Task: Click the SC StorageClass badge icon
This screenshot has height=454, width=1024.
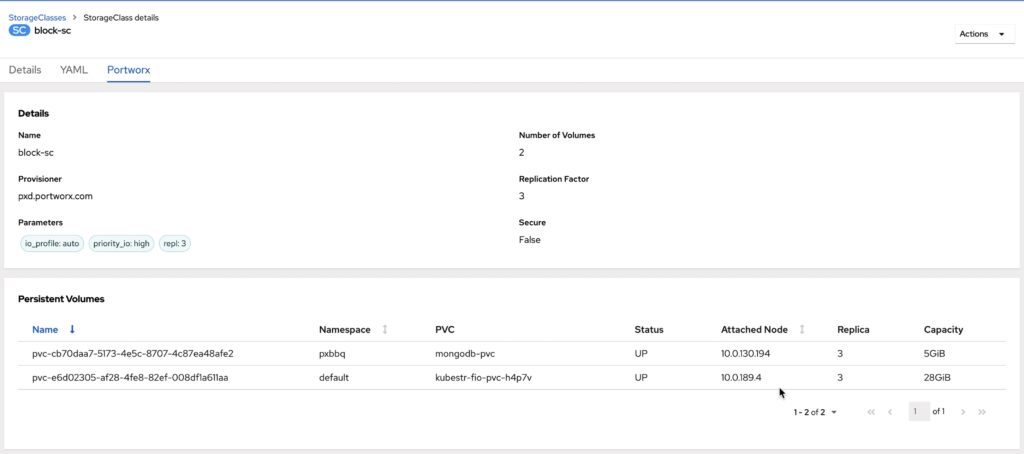Action: pyautogui.click(x=19, y=30)
